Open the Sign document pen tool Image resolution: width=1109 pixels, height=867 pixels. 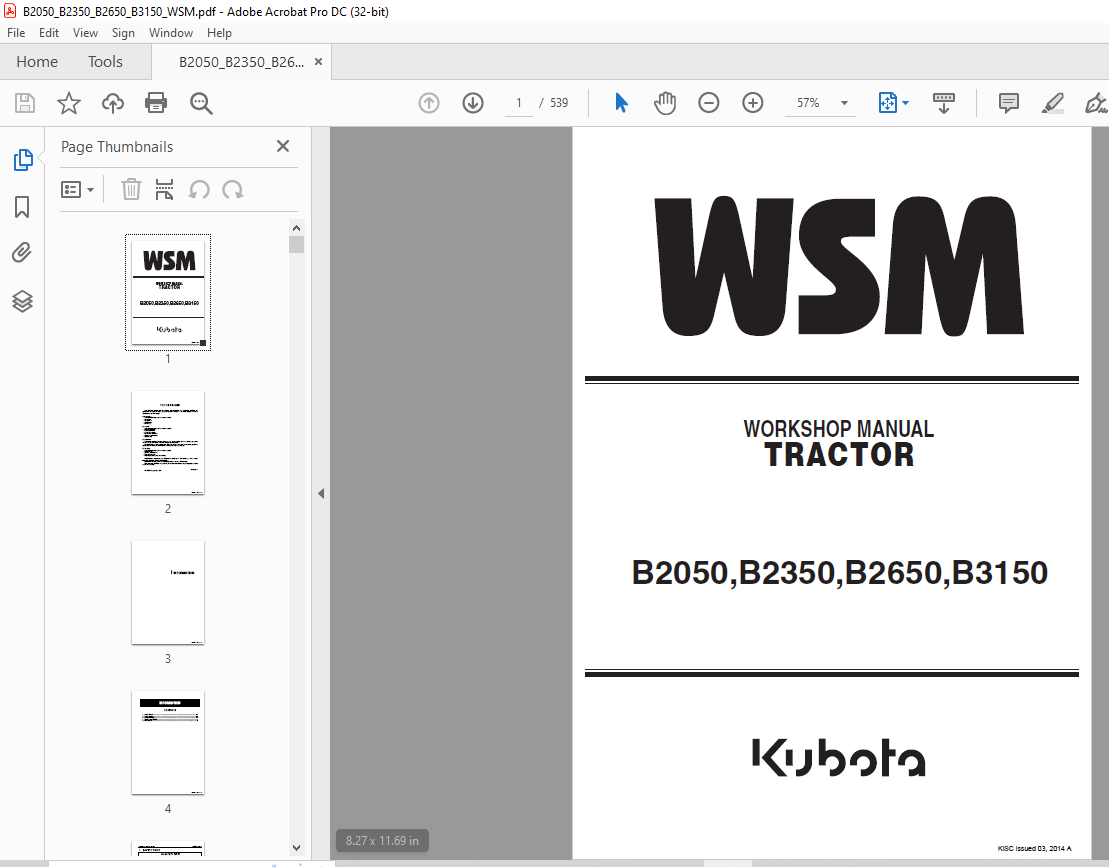click(x=1096, y=103)
